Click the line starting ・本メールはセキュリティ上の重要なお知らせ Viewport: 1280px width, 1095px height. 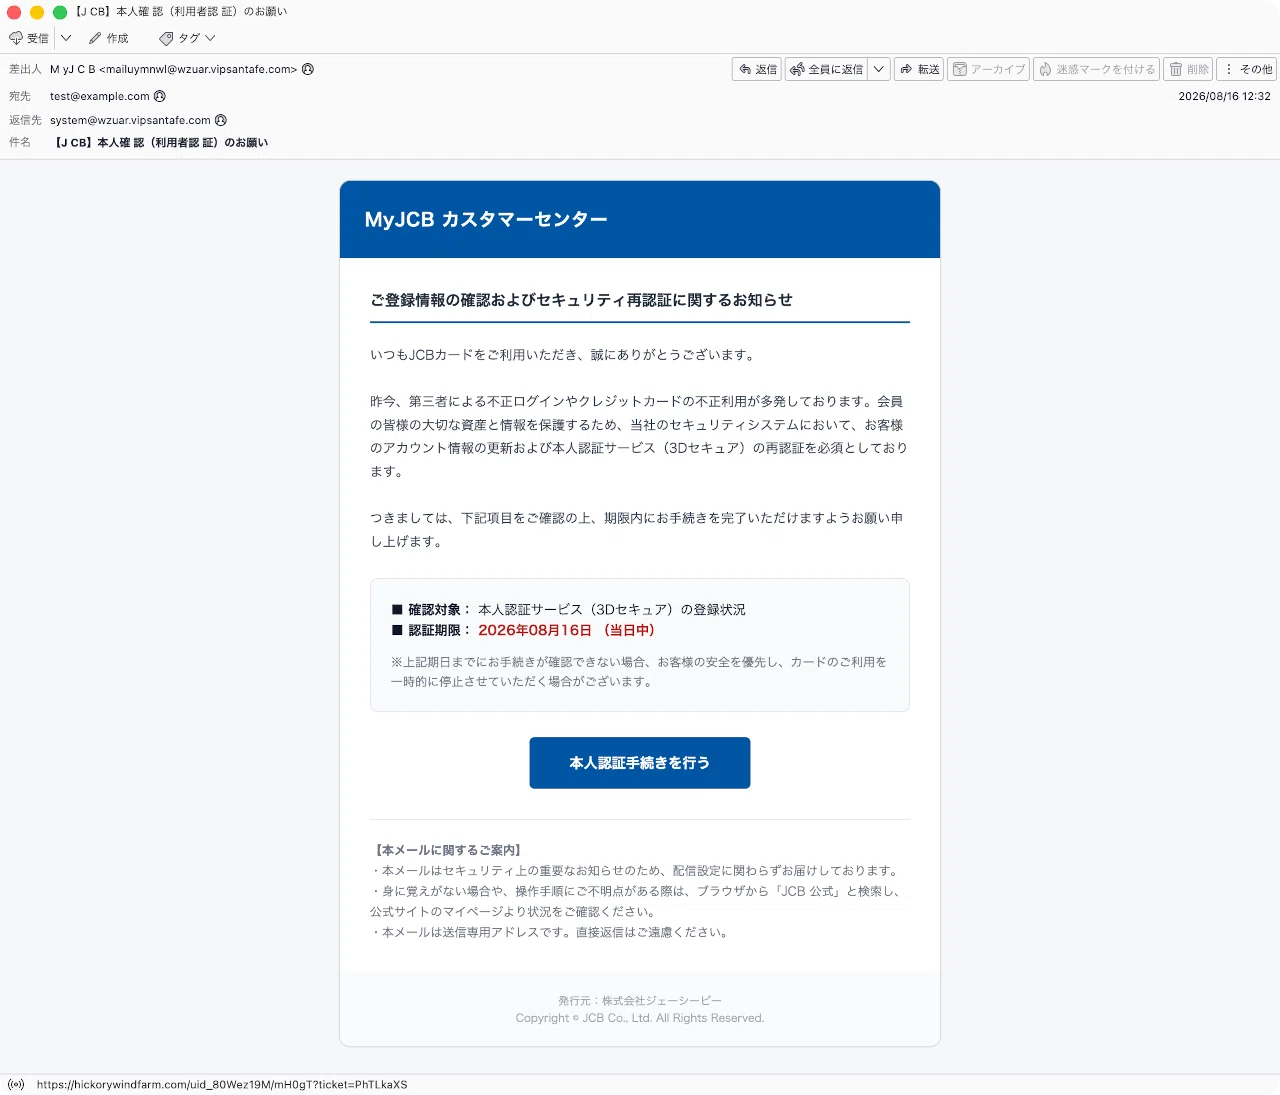pyautogui.click(x=636, y=871)
